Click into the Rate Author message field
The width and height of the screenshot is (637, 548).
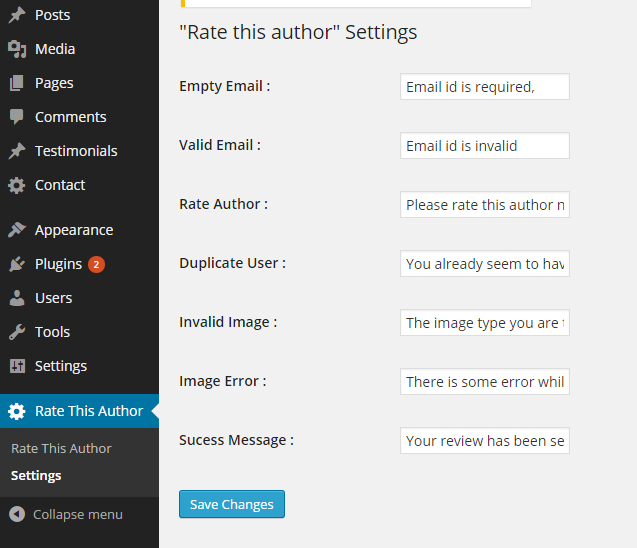pyautogui.click(x=485, y=205)
